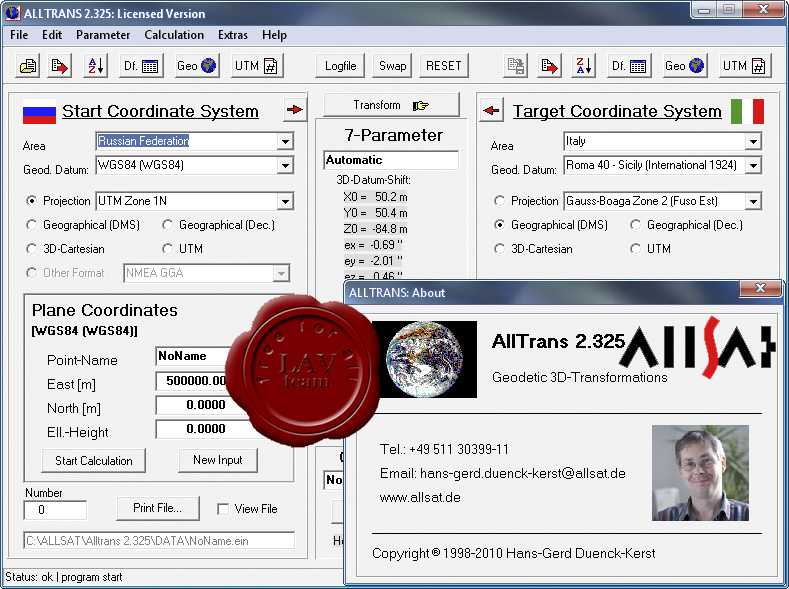Click red right-arrow beside Start Coordinate System

click(x=295, y=109)
